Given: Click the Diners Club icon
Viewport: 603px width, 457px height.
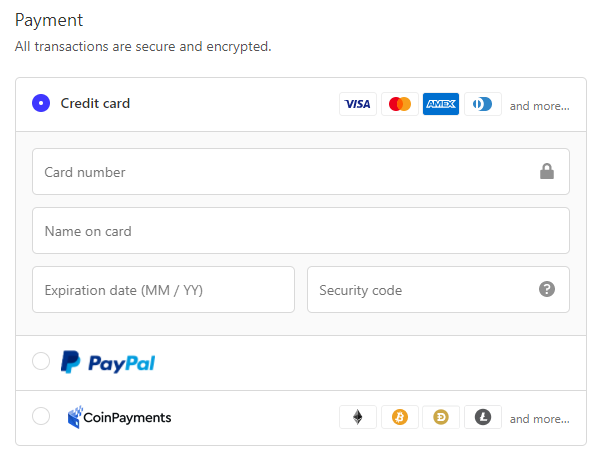Looking at the screenshot, I should 483,104.
